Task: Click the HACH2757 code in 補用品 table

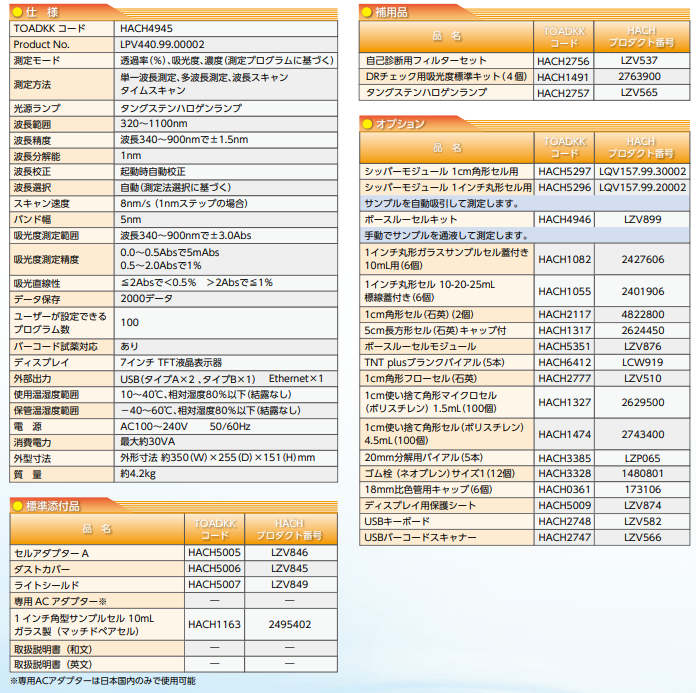Action: [x=563, y=92]
